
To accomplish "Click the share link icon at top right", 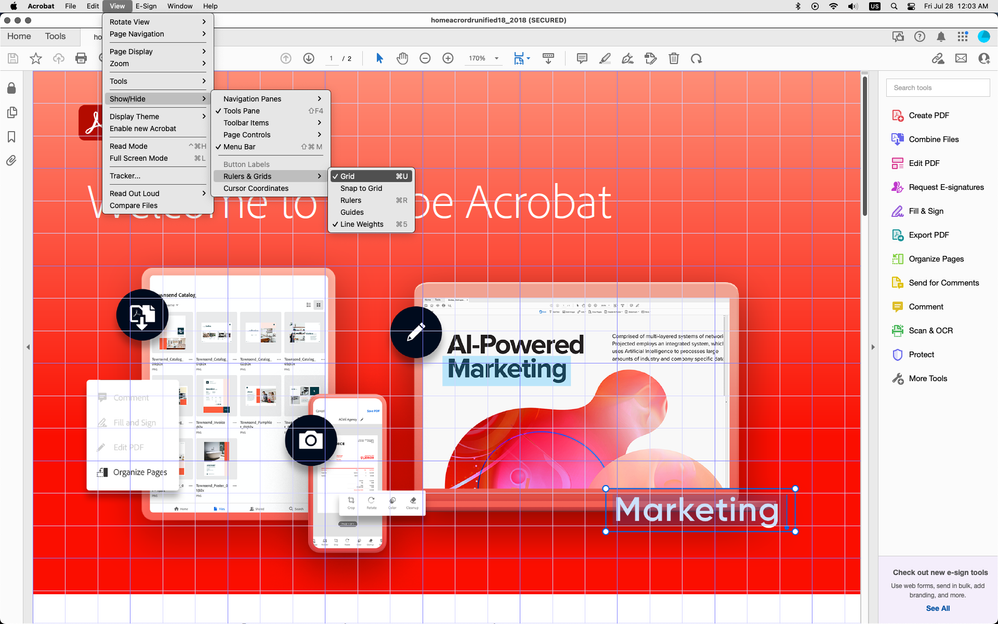I will (938, 59).
